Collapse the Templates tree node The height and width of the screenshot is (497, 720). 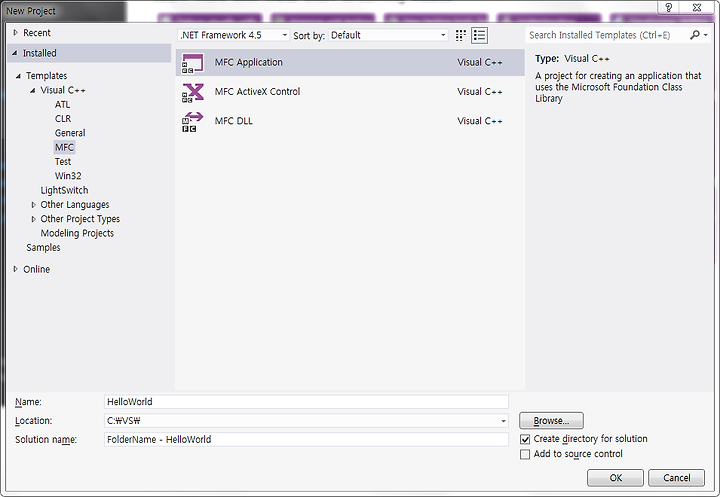(x=18, y=76)
